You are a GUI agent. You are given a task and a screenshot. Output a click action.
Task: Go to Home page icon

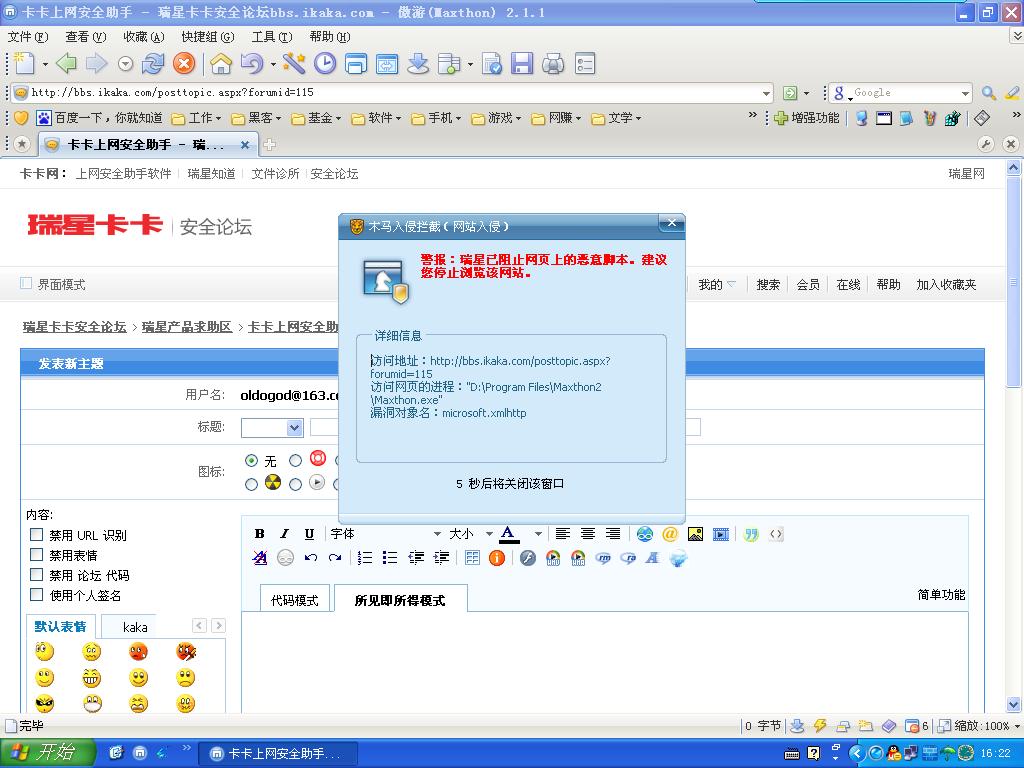pyautogui.click(x=221, y=63)
